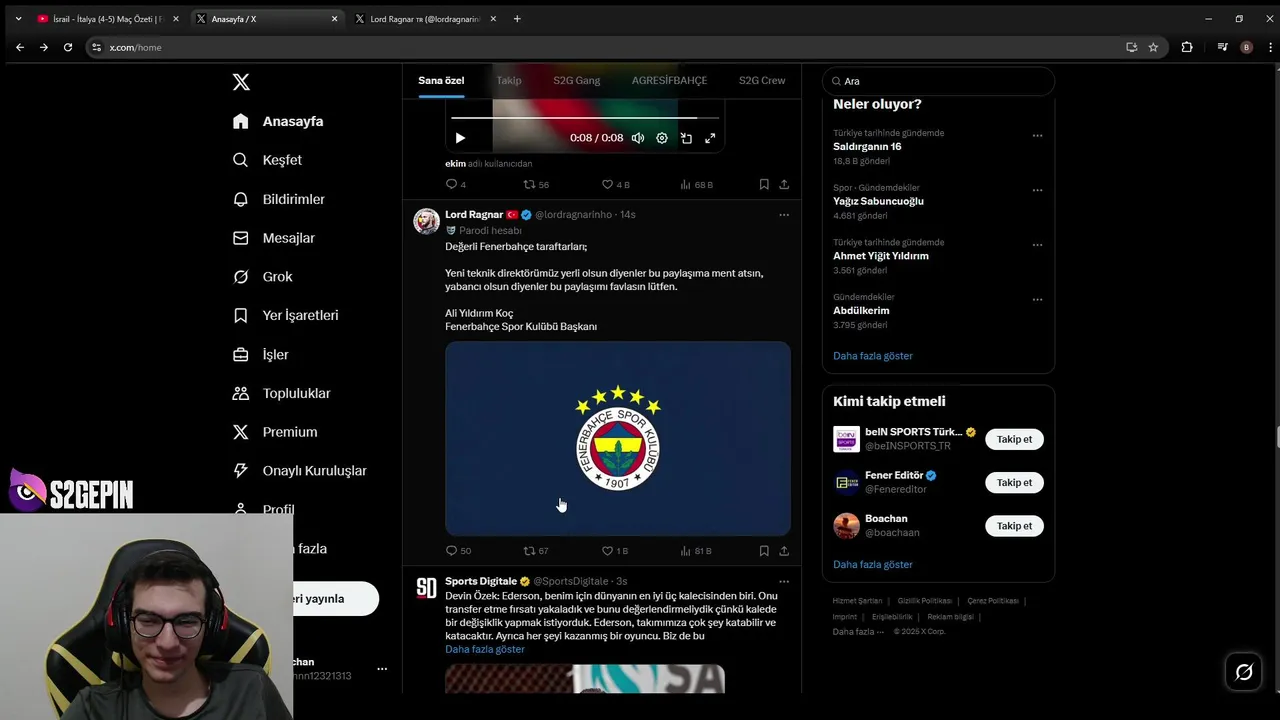1280x720 pixels.
Task: Show more follow suggestions
Action: [x=873, y=565]
